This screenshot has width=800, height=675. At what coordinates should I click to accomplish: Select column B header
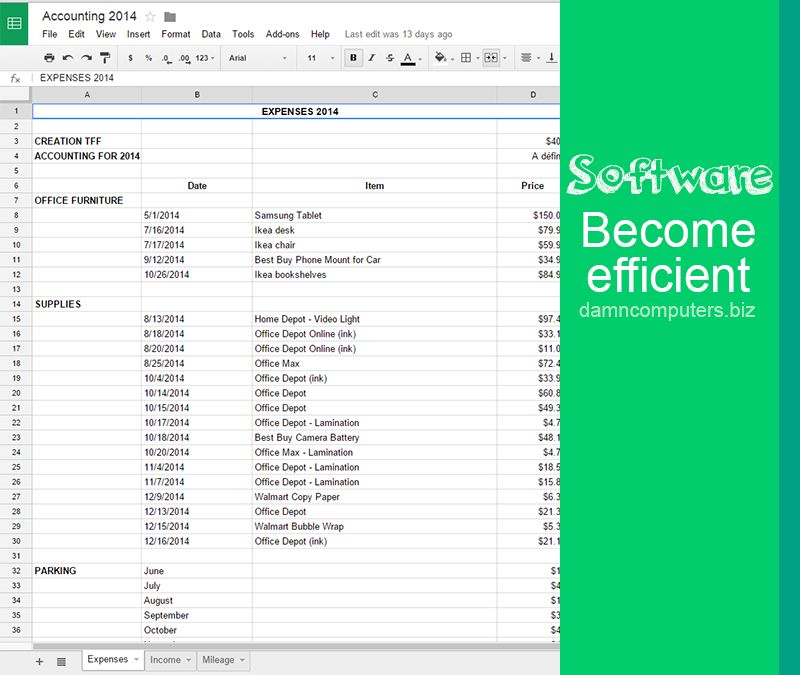click(197, 94)
